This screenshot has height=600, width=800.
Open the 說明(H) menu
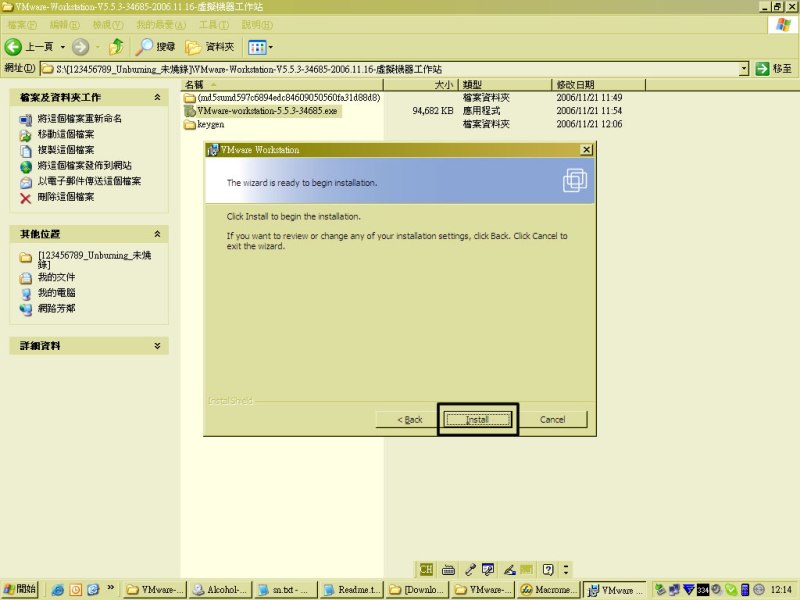[257, 24]
